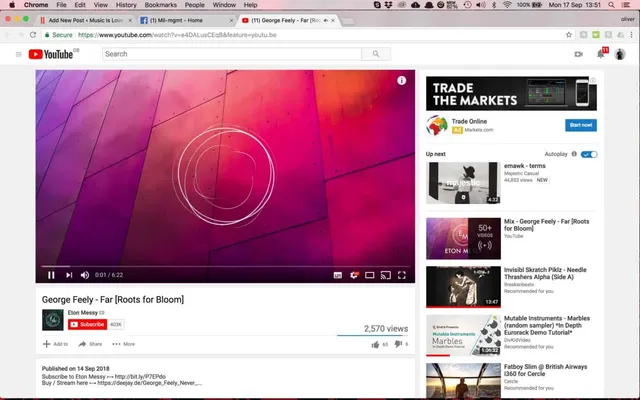The width and height of the screenshot is (640, 400).
Task: Switch to the Add New Post tab
Action: (86, 20)
